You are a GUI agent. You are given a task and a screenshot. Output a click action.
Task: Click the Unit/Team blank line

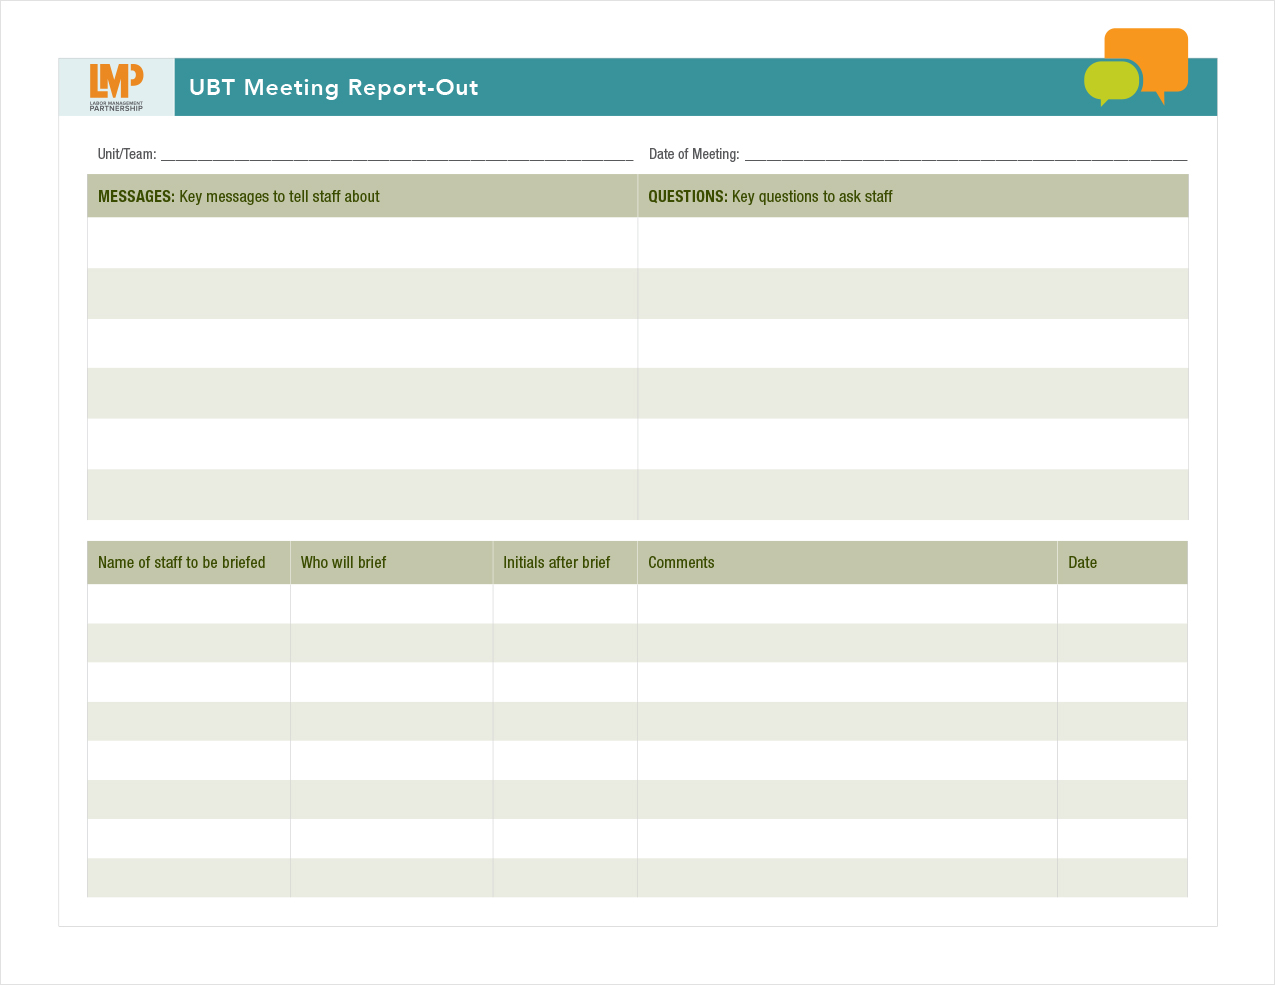point(396,154)
